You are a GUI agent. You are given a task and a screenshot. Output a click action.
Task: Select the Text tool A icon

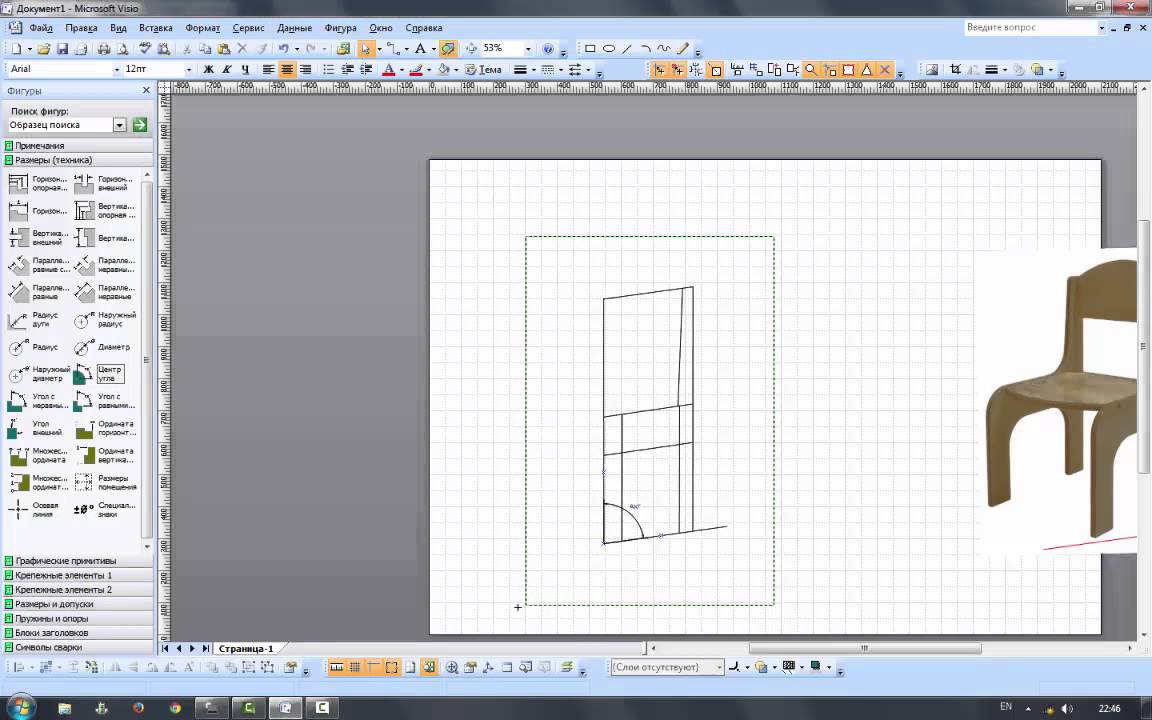point(420,48)
